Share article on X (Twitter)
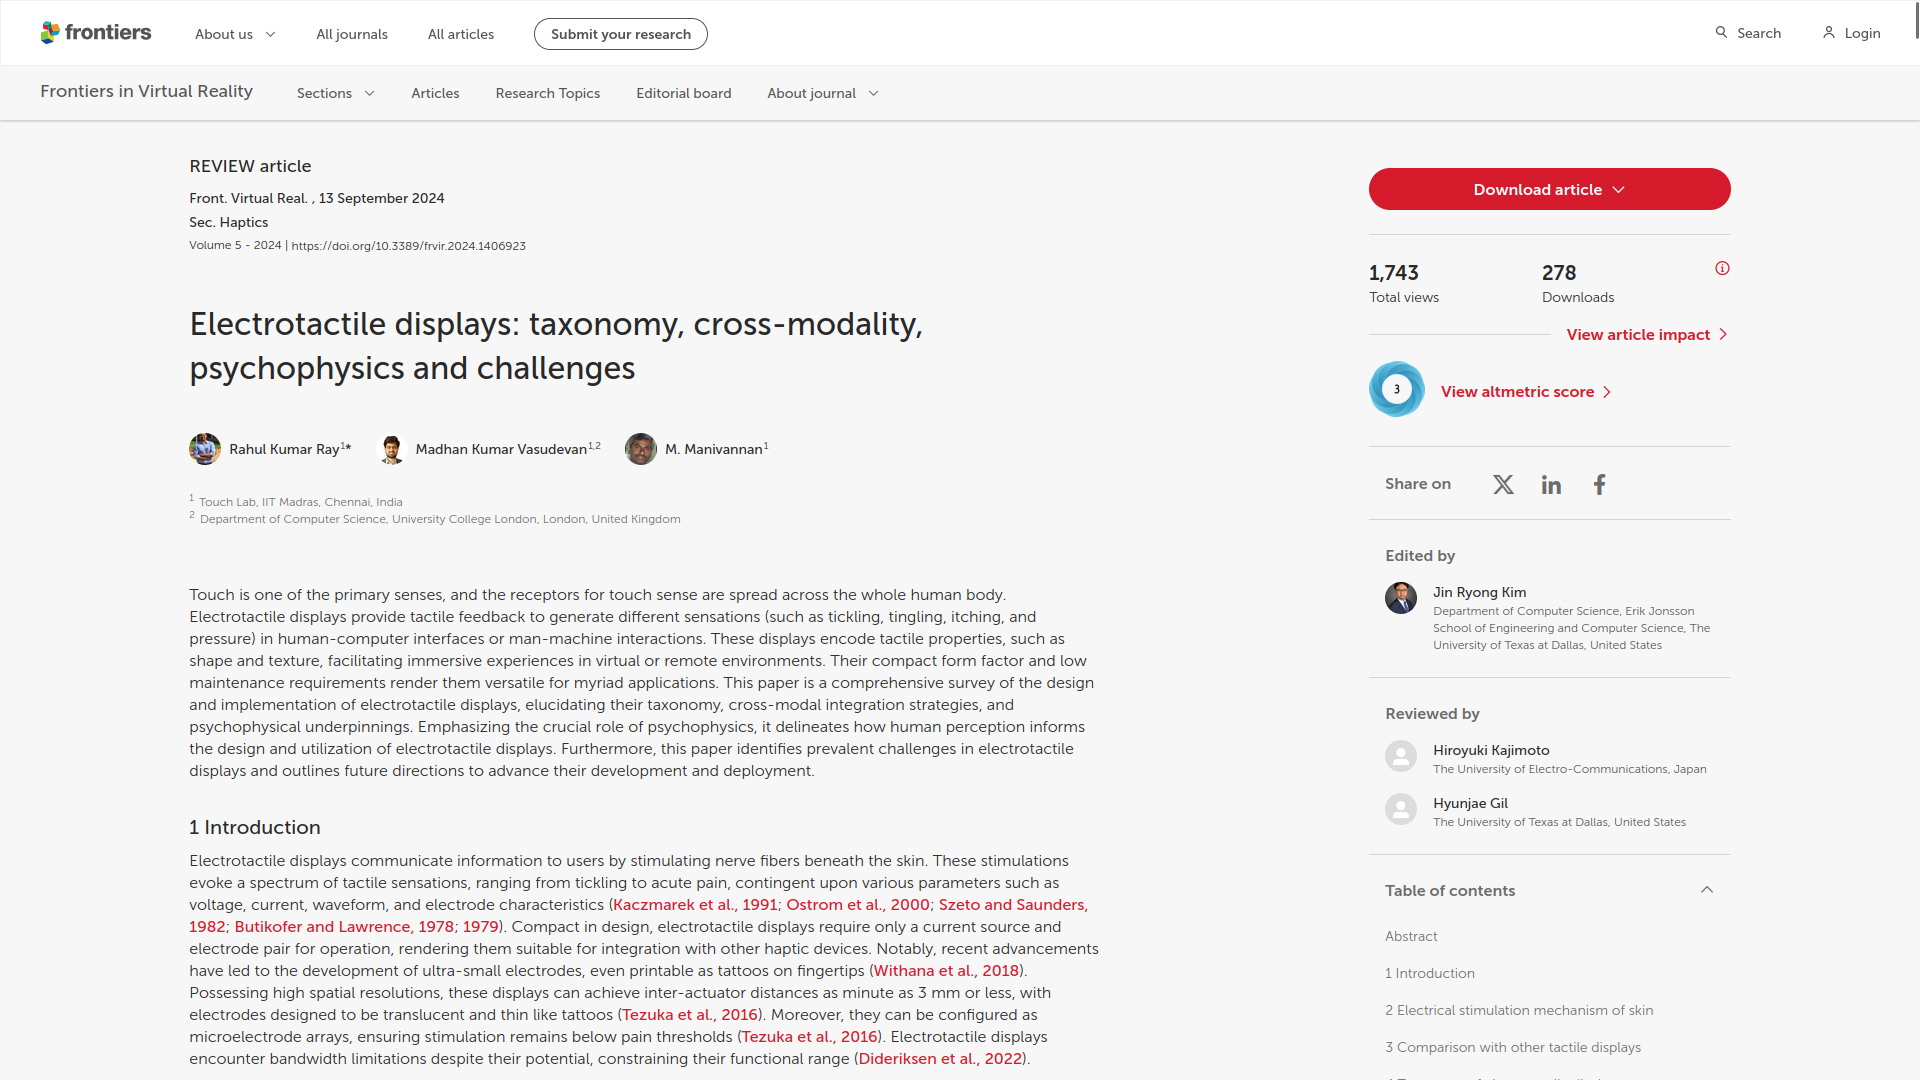1920x1080 pixels. pos(1503,485)
